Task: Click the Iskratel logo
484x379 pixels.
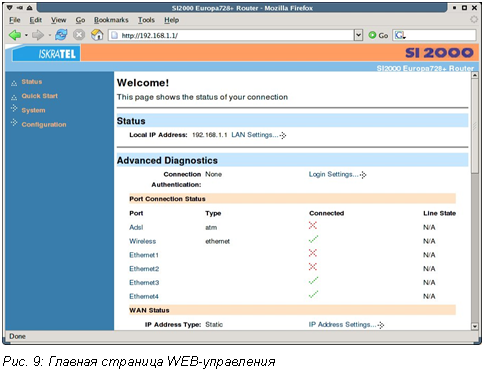Action: tap(46, 54)
